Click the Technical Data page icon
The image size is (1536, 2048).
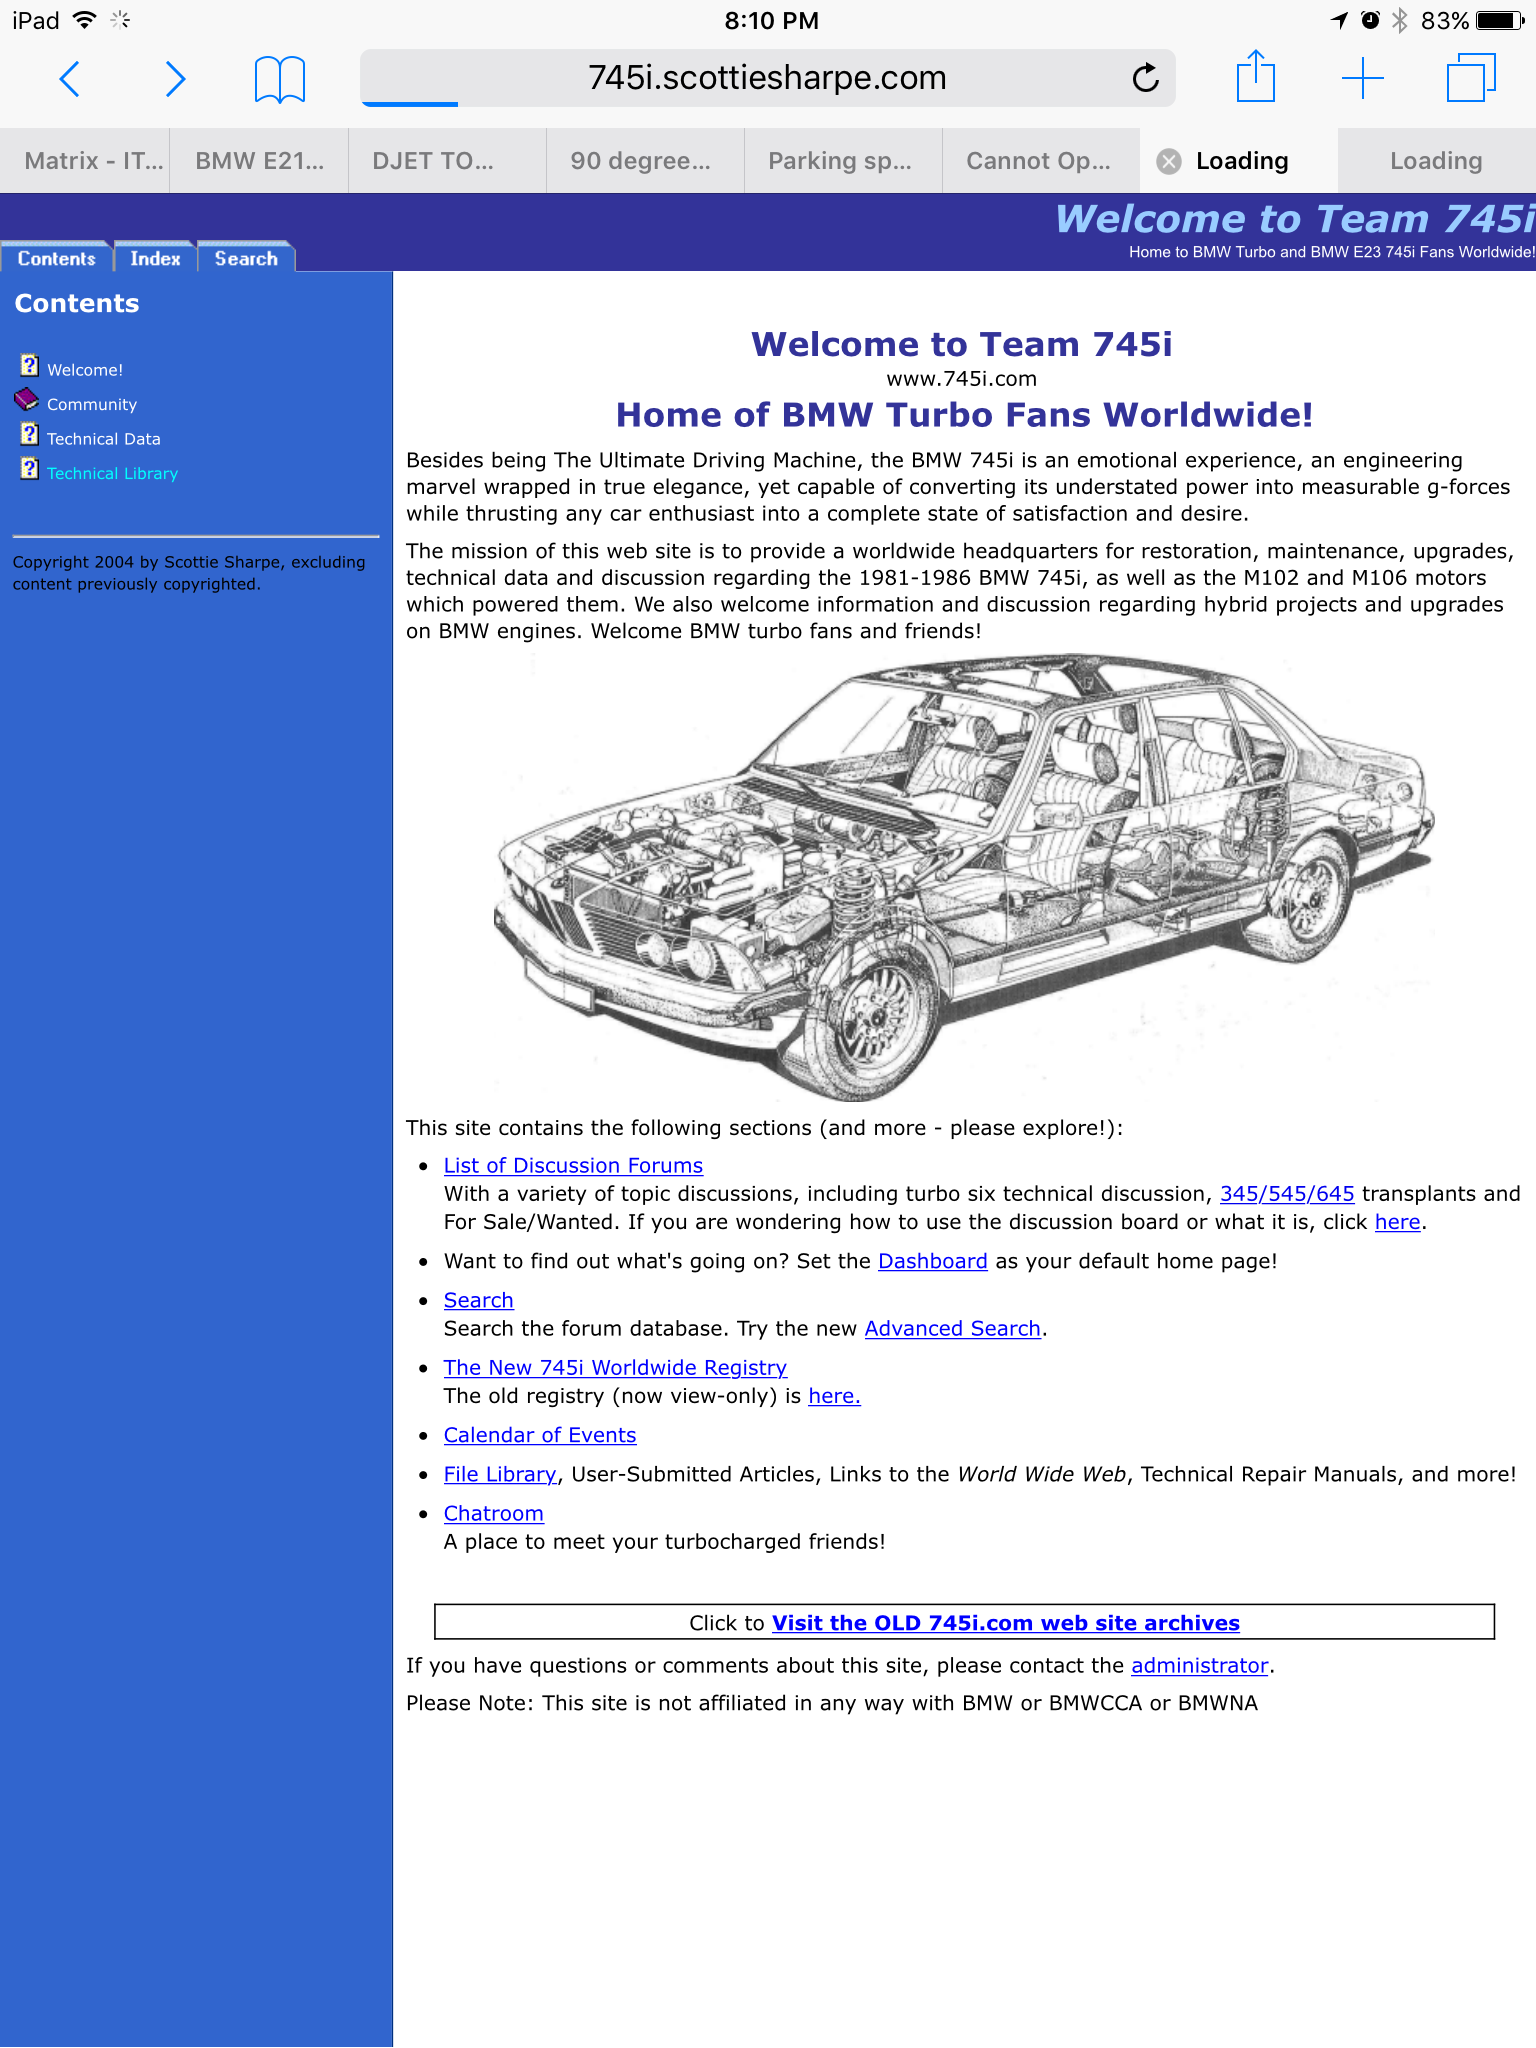coord(29,434)
